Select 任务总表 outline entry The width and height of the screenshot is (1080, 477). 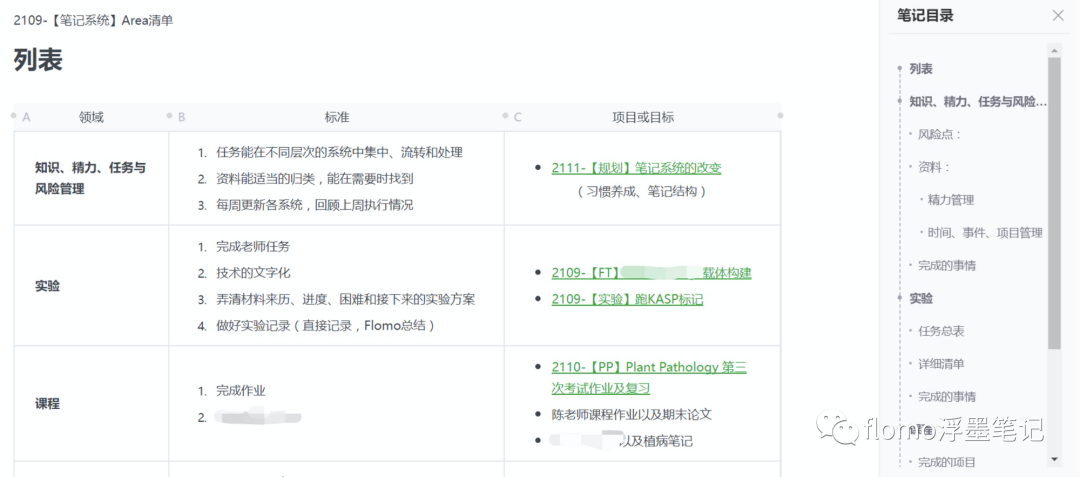pyautogui.click(x=941, y=331)
